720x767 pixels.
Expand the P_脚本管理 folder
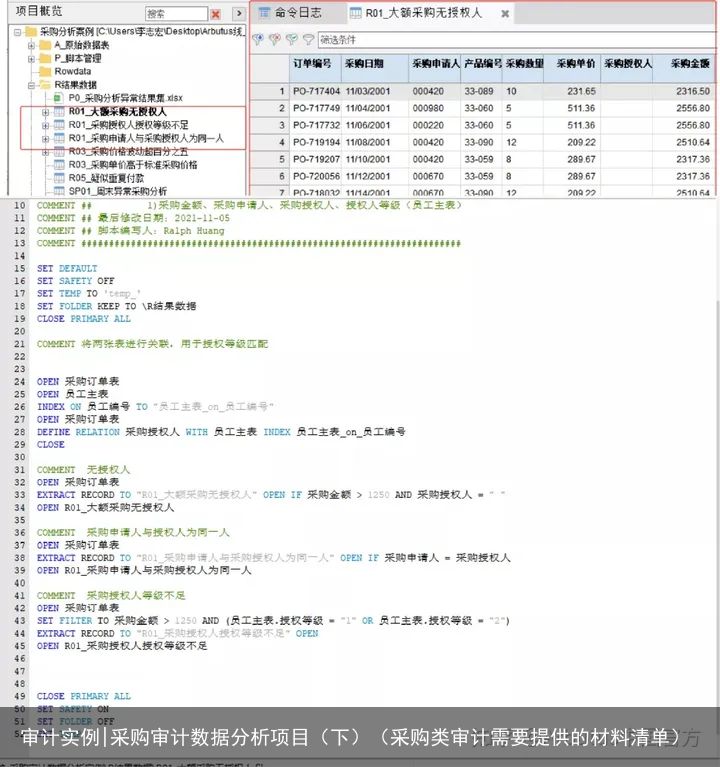[31, 59]
